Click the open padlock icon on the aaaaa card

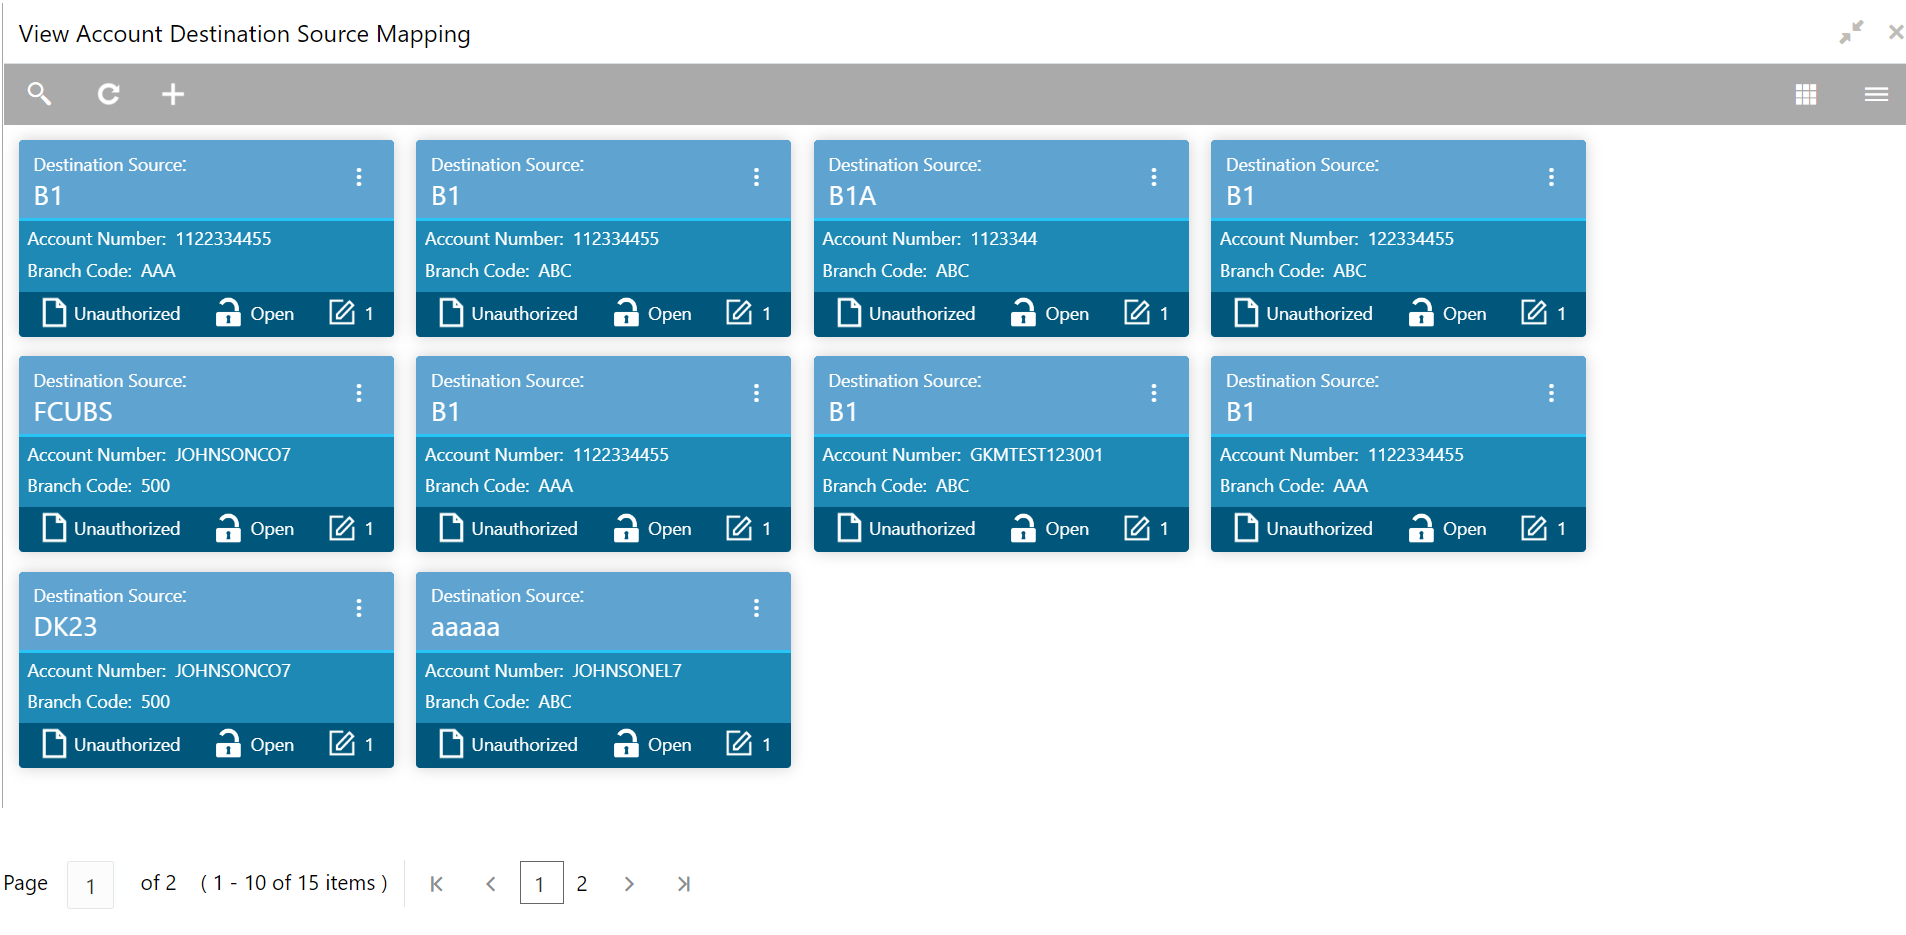pos(626,744)
